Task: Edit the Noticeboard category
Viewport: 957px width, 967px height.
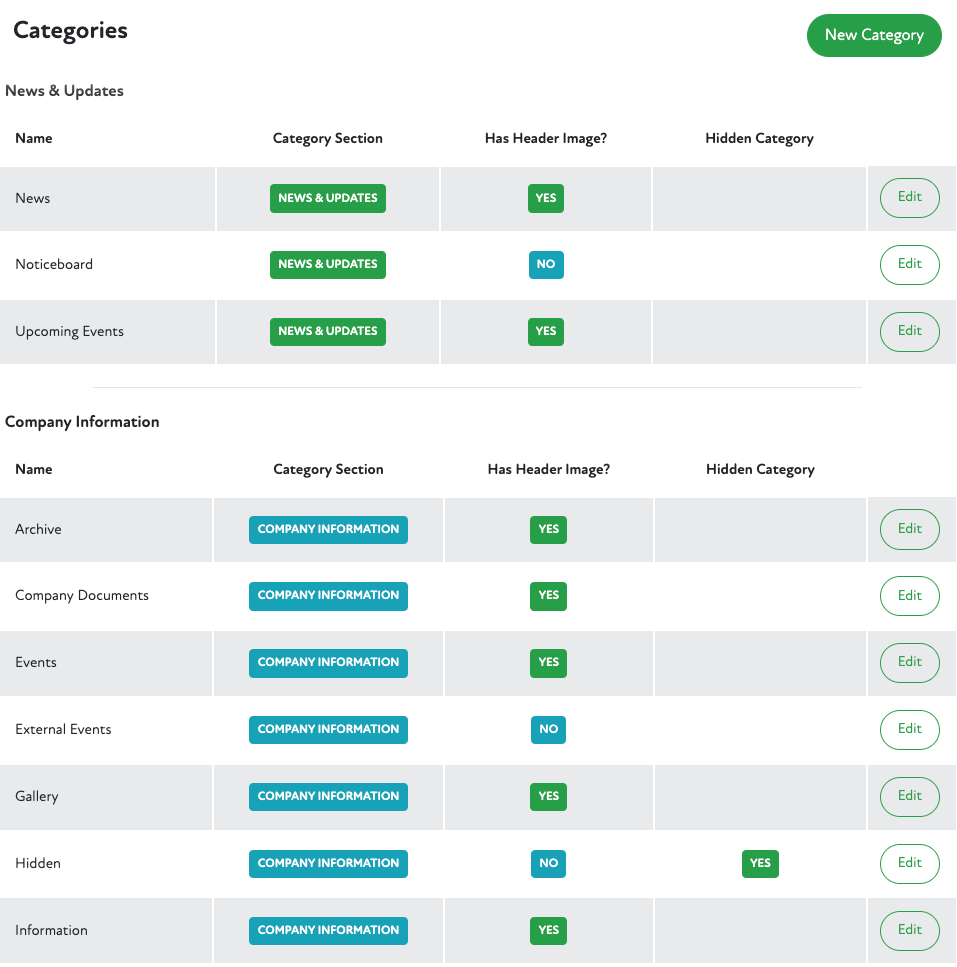Action: pos(909,265)
